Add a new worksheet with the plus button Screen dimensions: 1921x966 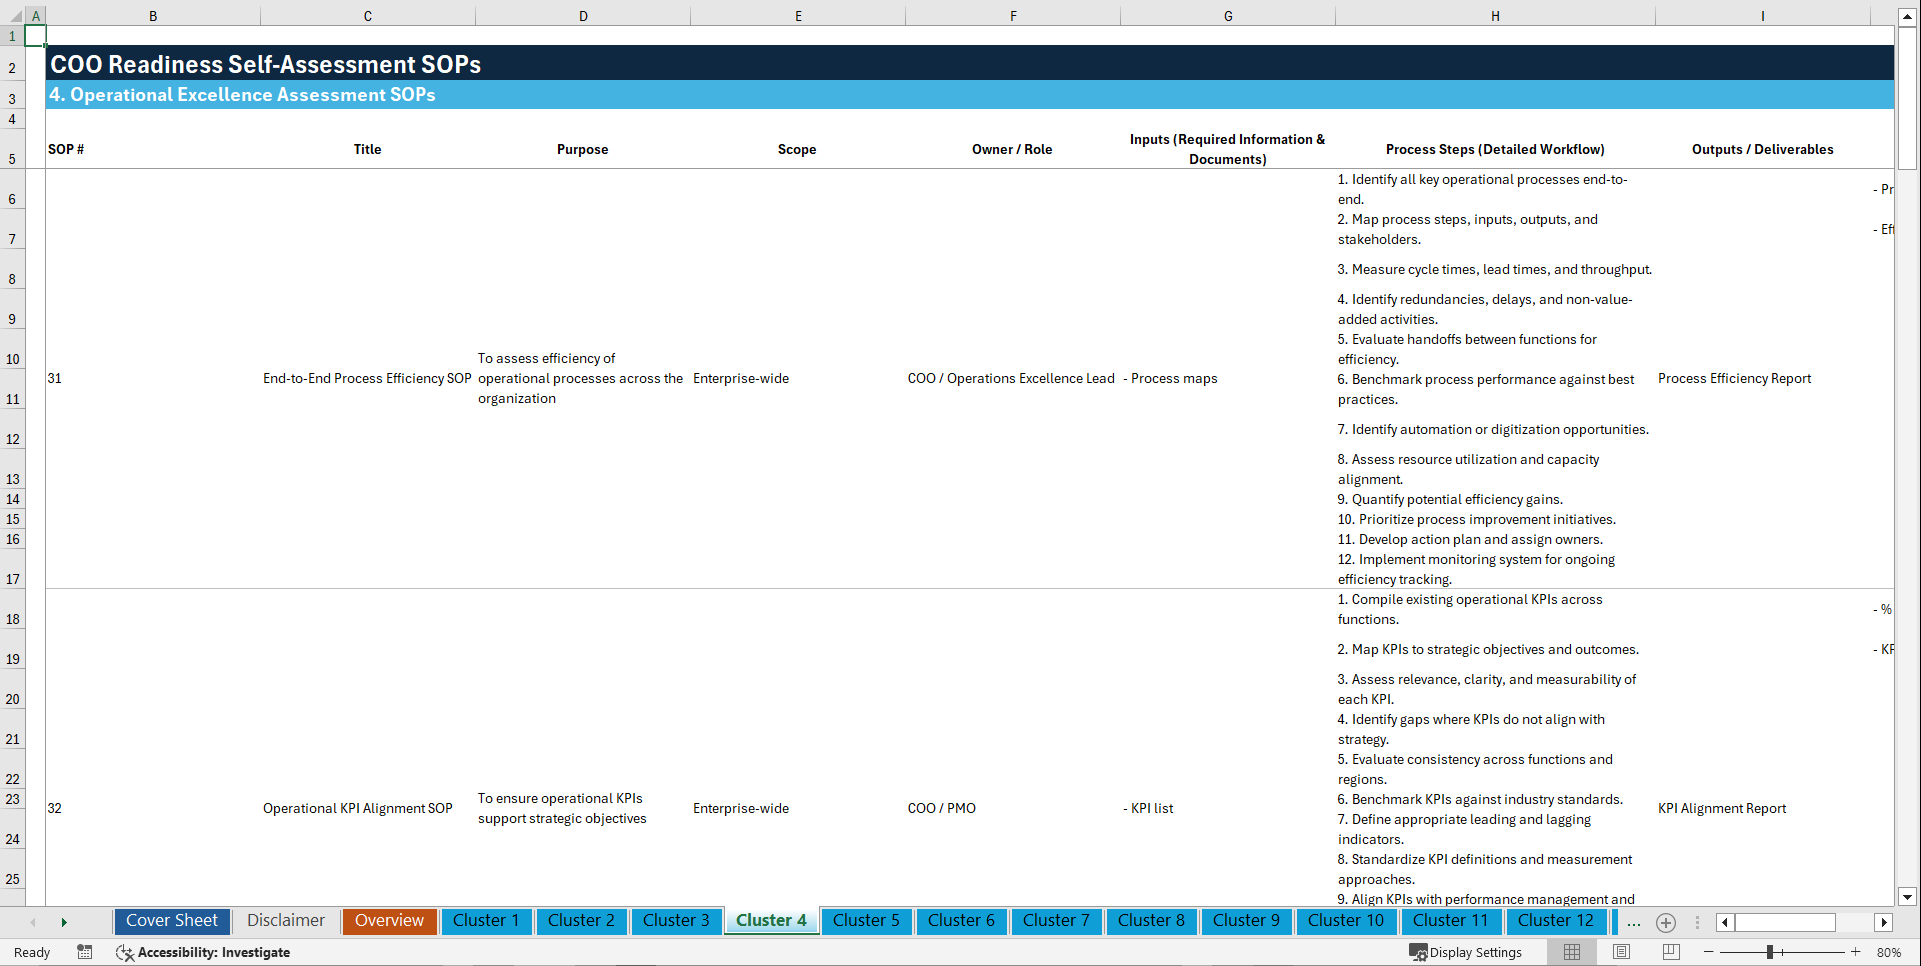tap(1666, 922)
